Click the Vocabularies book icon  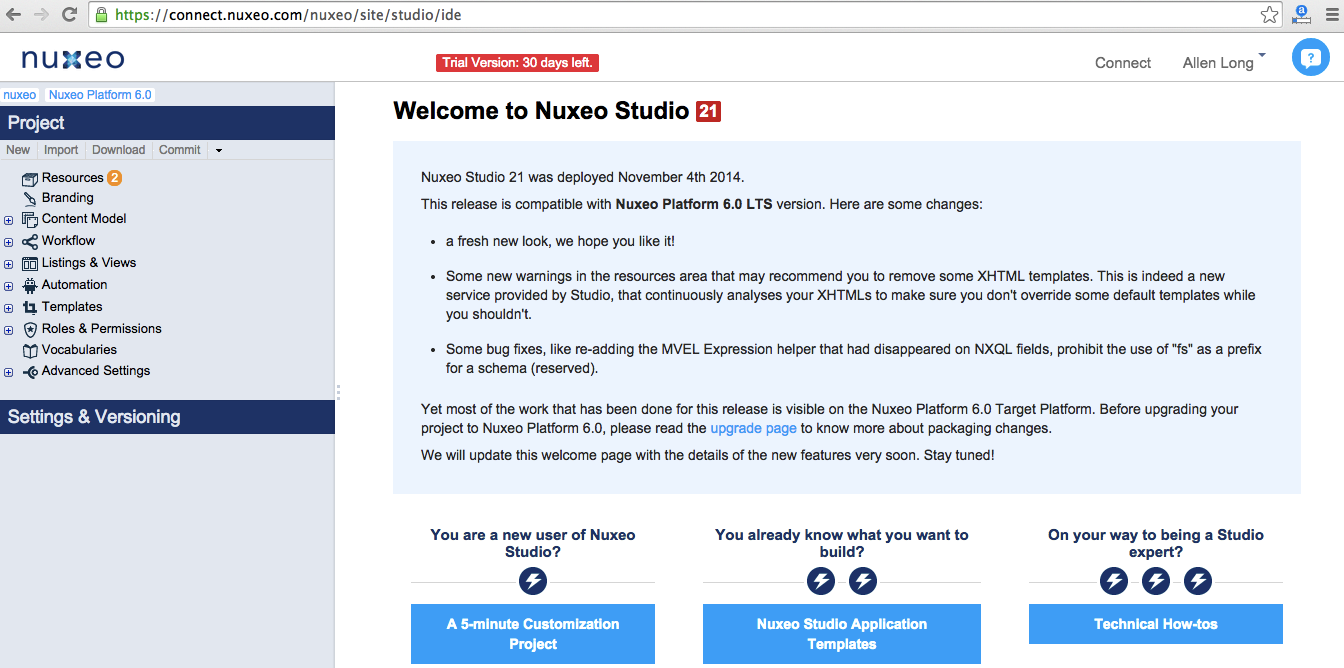(30, 351)
